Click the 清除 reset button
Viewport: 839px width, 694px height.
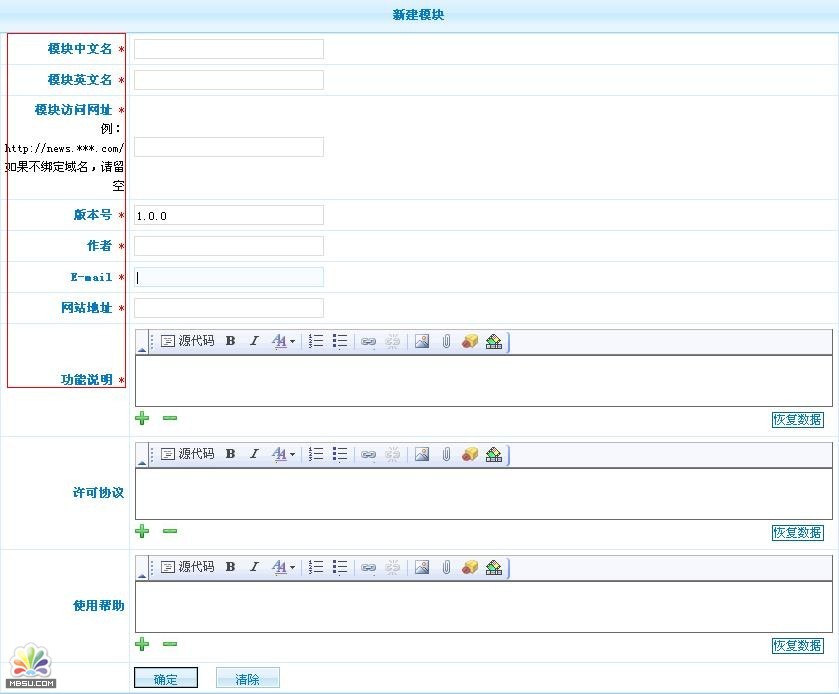[247, 679]
